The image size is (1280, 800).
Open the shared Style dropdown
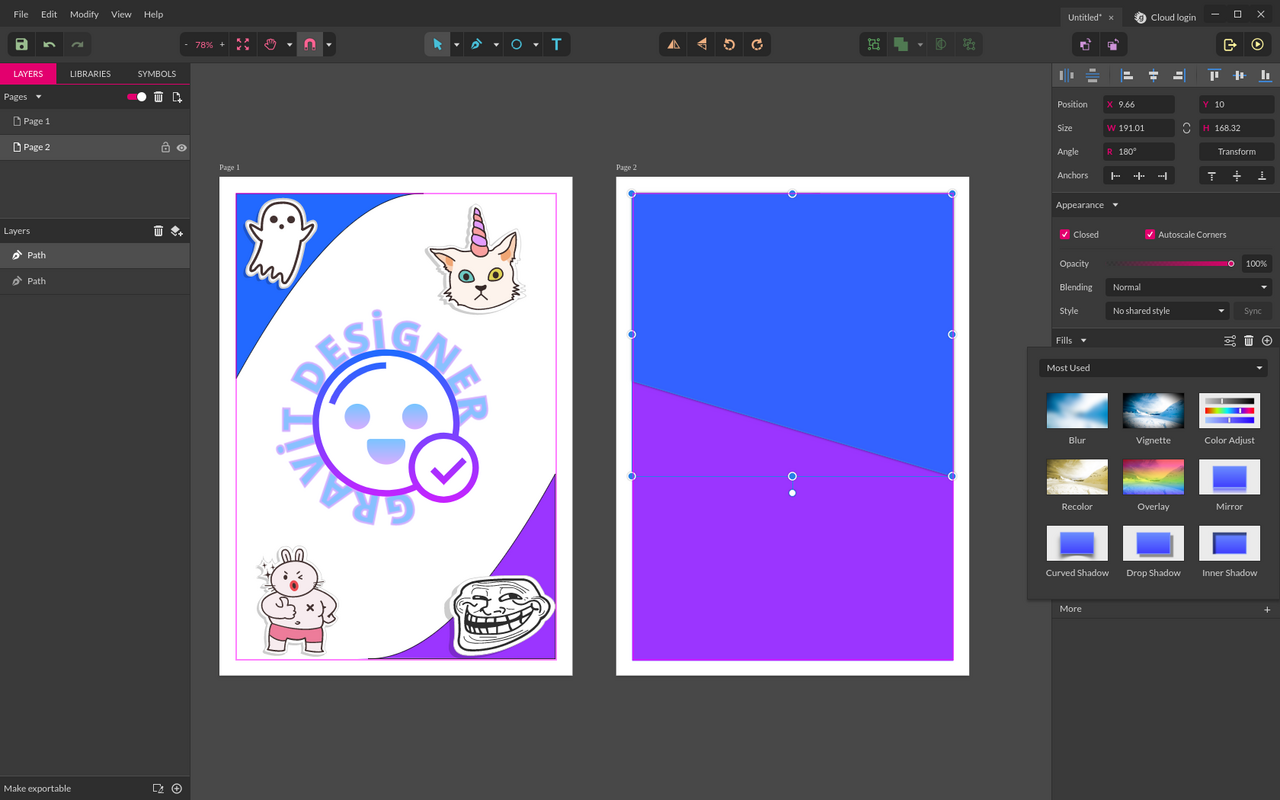1167,311
